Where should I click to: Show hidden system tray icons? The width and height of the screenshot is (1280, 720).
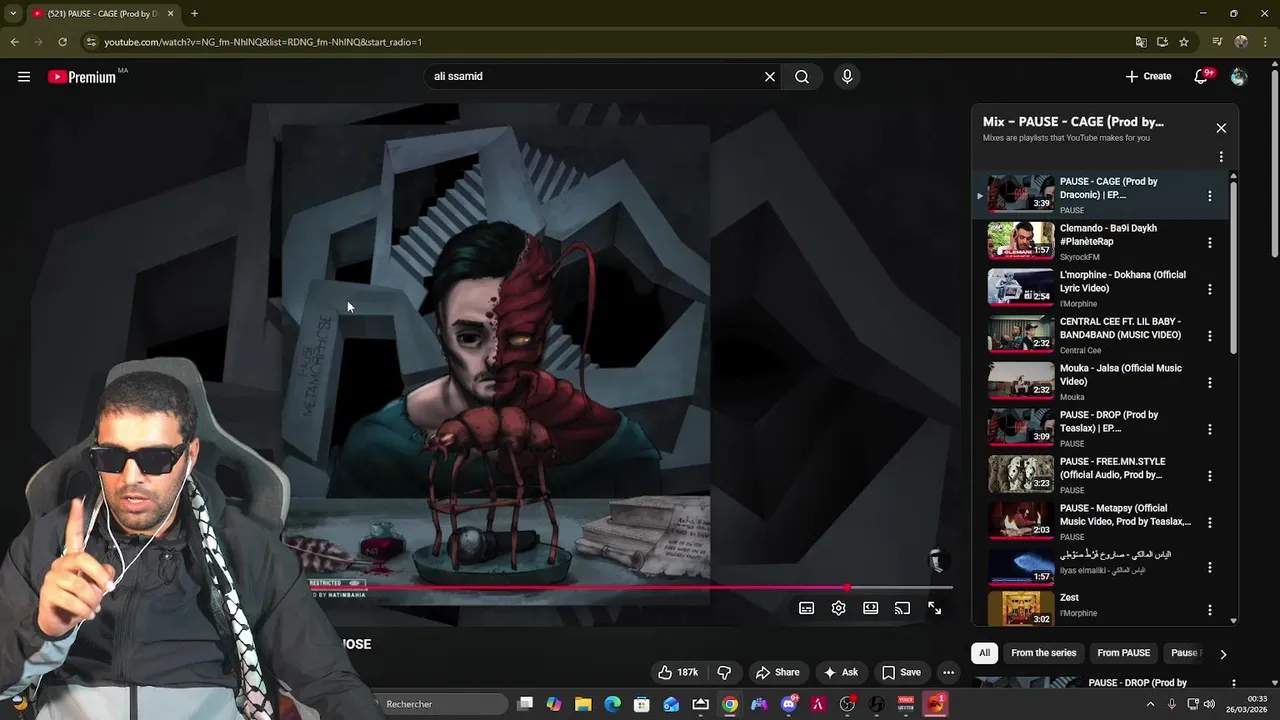click(1149, 704)
